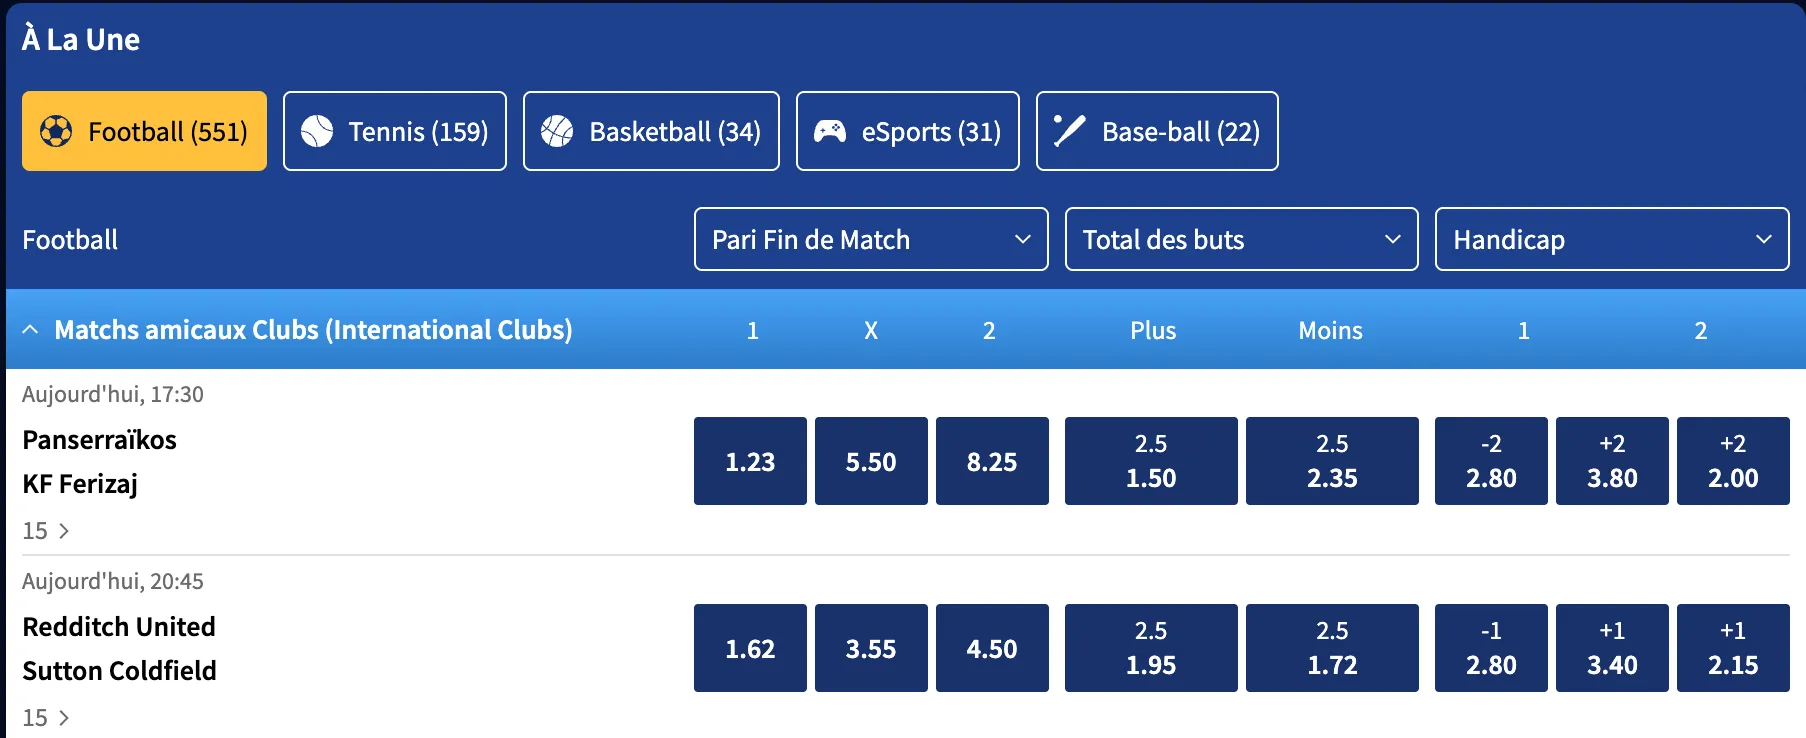
Task: Click the Basketball ball icon
Action: 557,131
